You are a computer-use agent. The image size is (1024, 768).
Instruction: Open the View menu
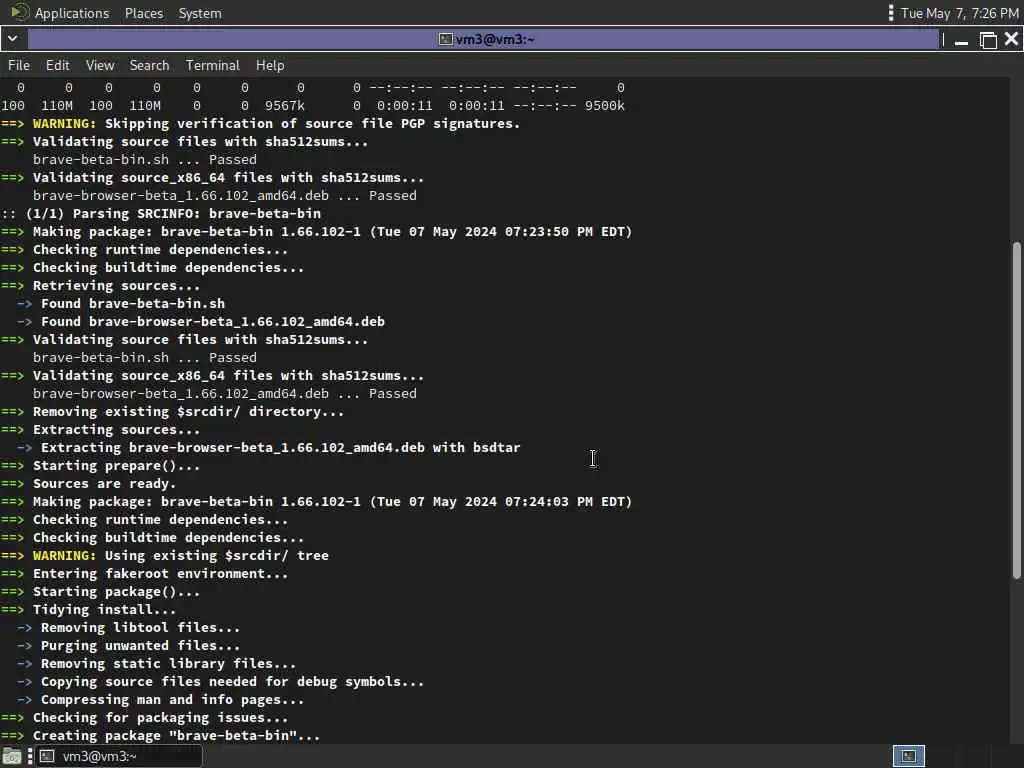(100, 65)
